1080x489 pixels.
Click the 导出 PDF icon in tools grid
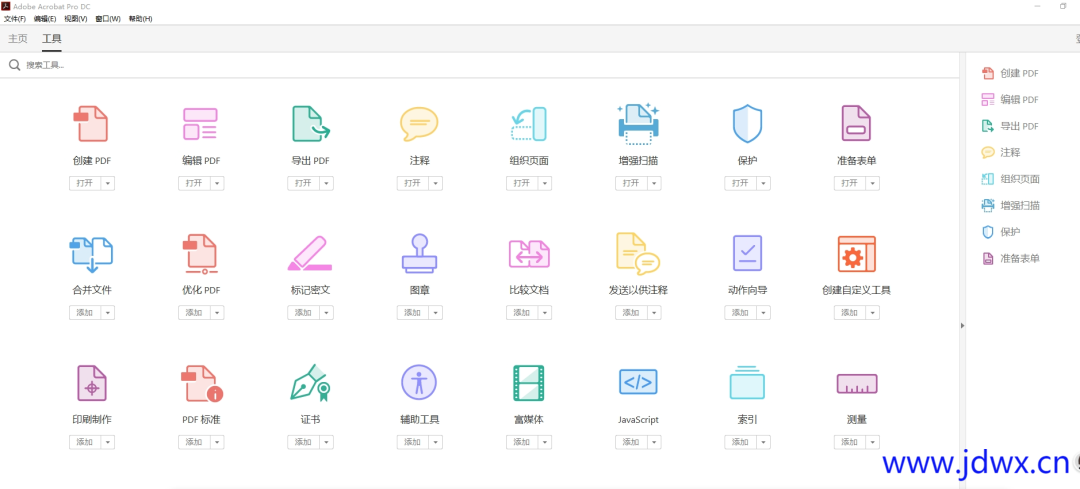point(310,124)
